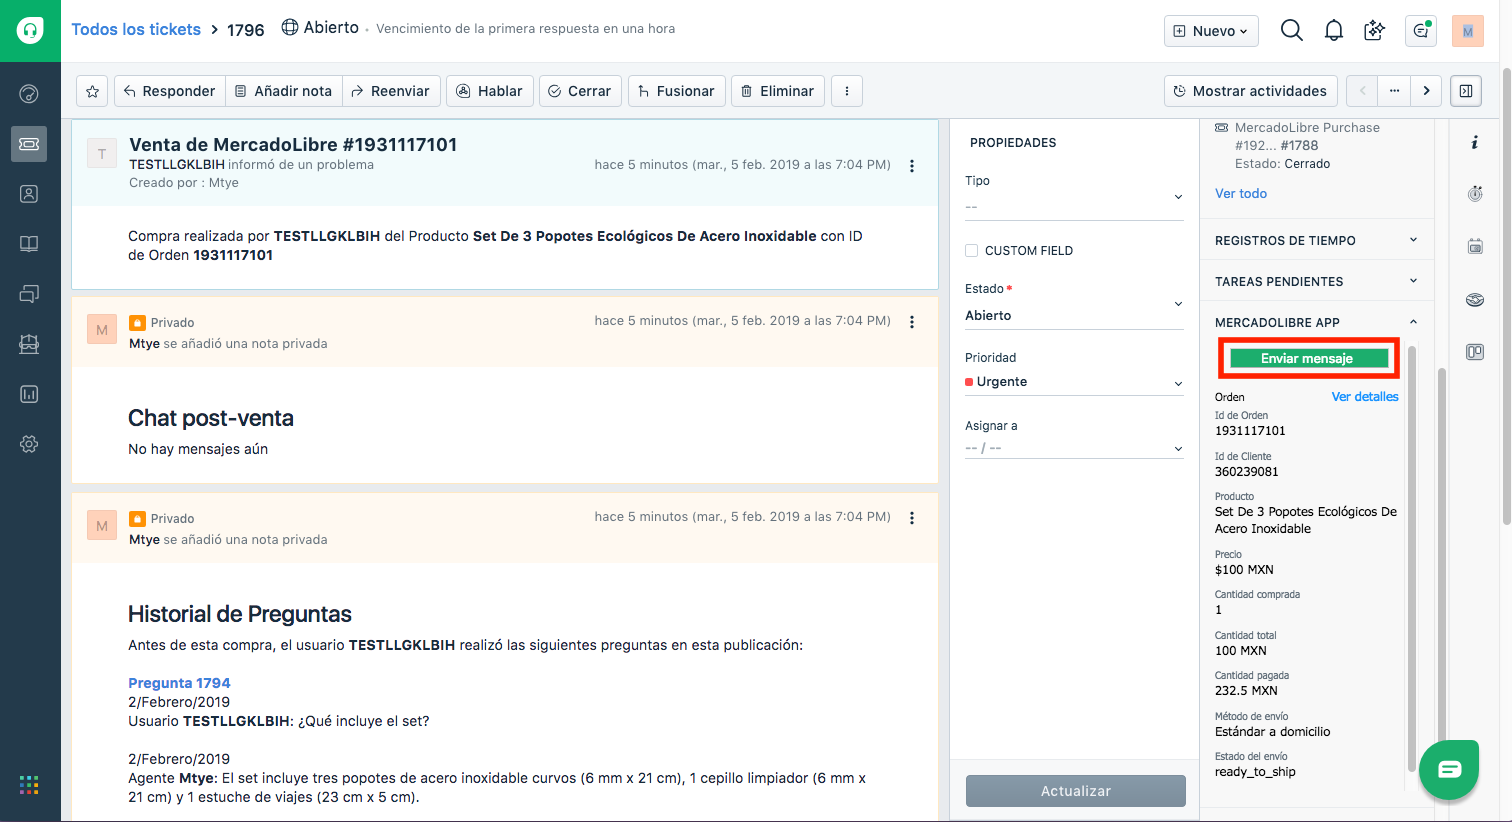Click Añadir nota in ticket toolbar
This screenshot has width=1512, height=822.
click(284, 91)
